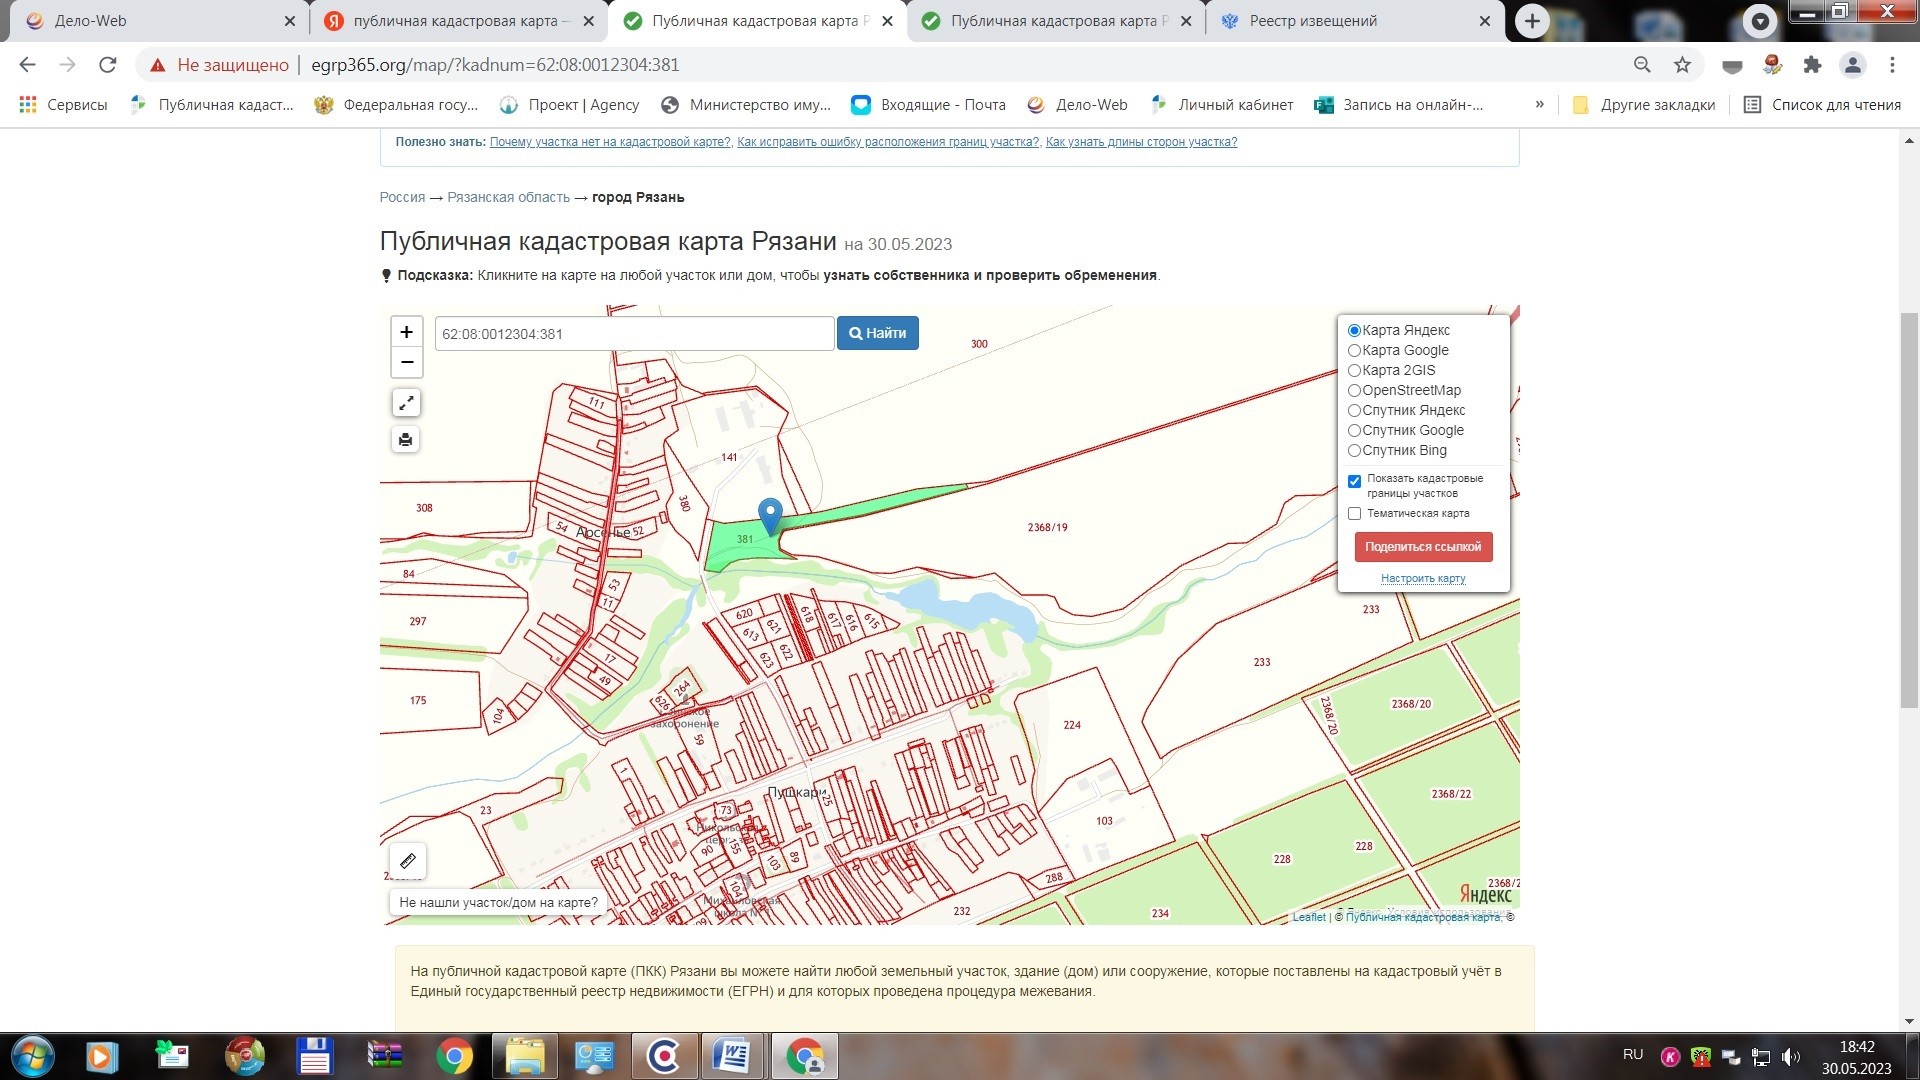Viewport: 1920px width, 1080px height.
Task: Click the blue map pin on parcel 381
Action: (770, 515)
